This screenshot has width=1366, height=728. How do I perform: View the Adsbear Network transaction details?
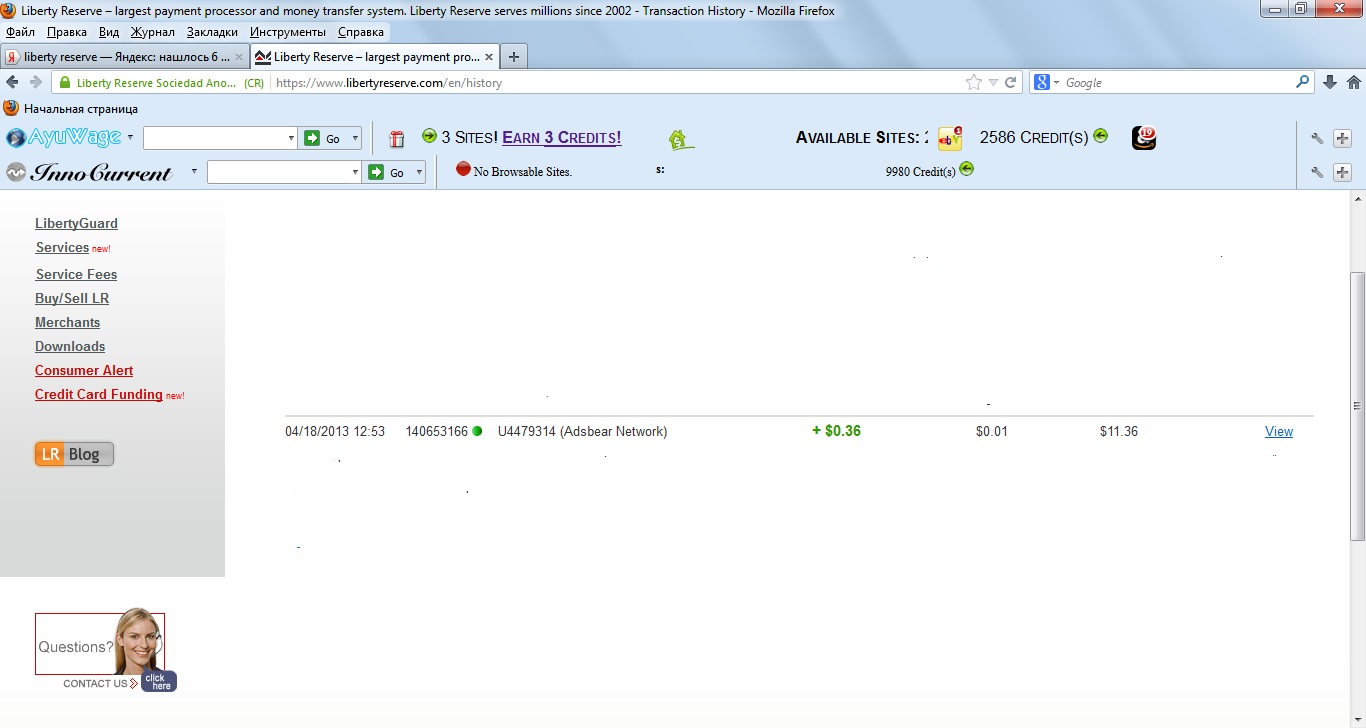coord(1279,431)
